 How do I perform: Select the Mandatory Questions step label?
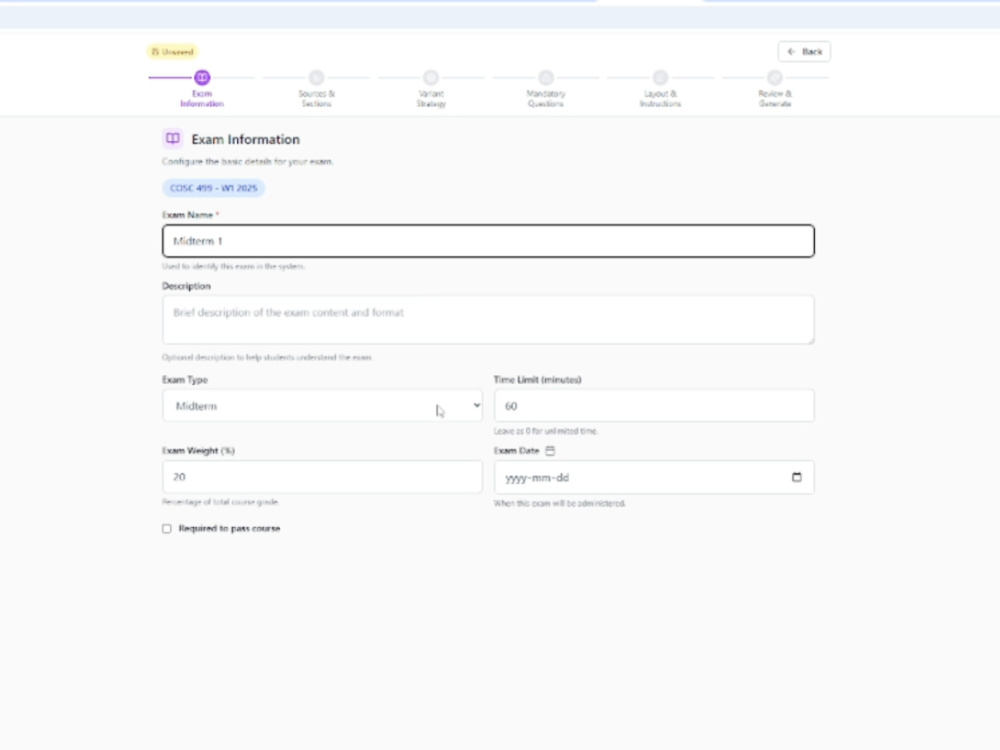pos(546,98)
